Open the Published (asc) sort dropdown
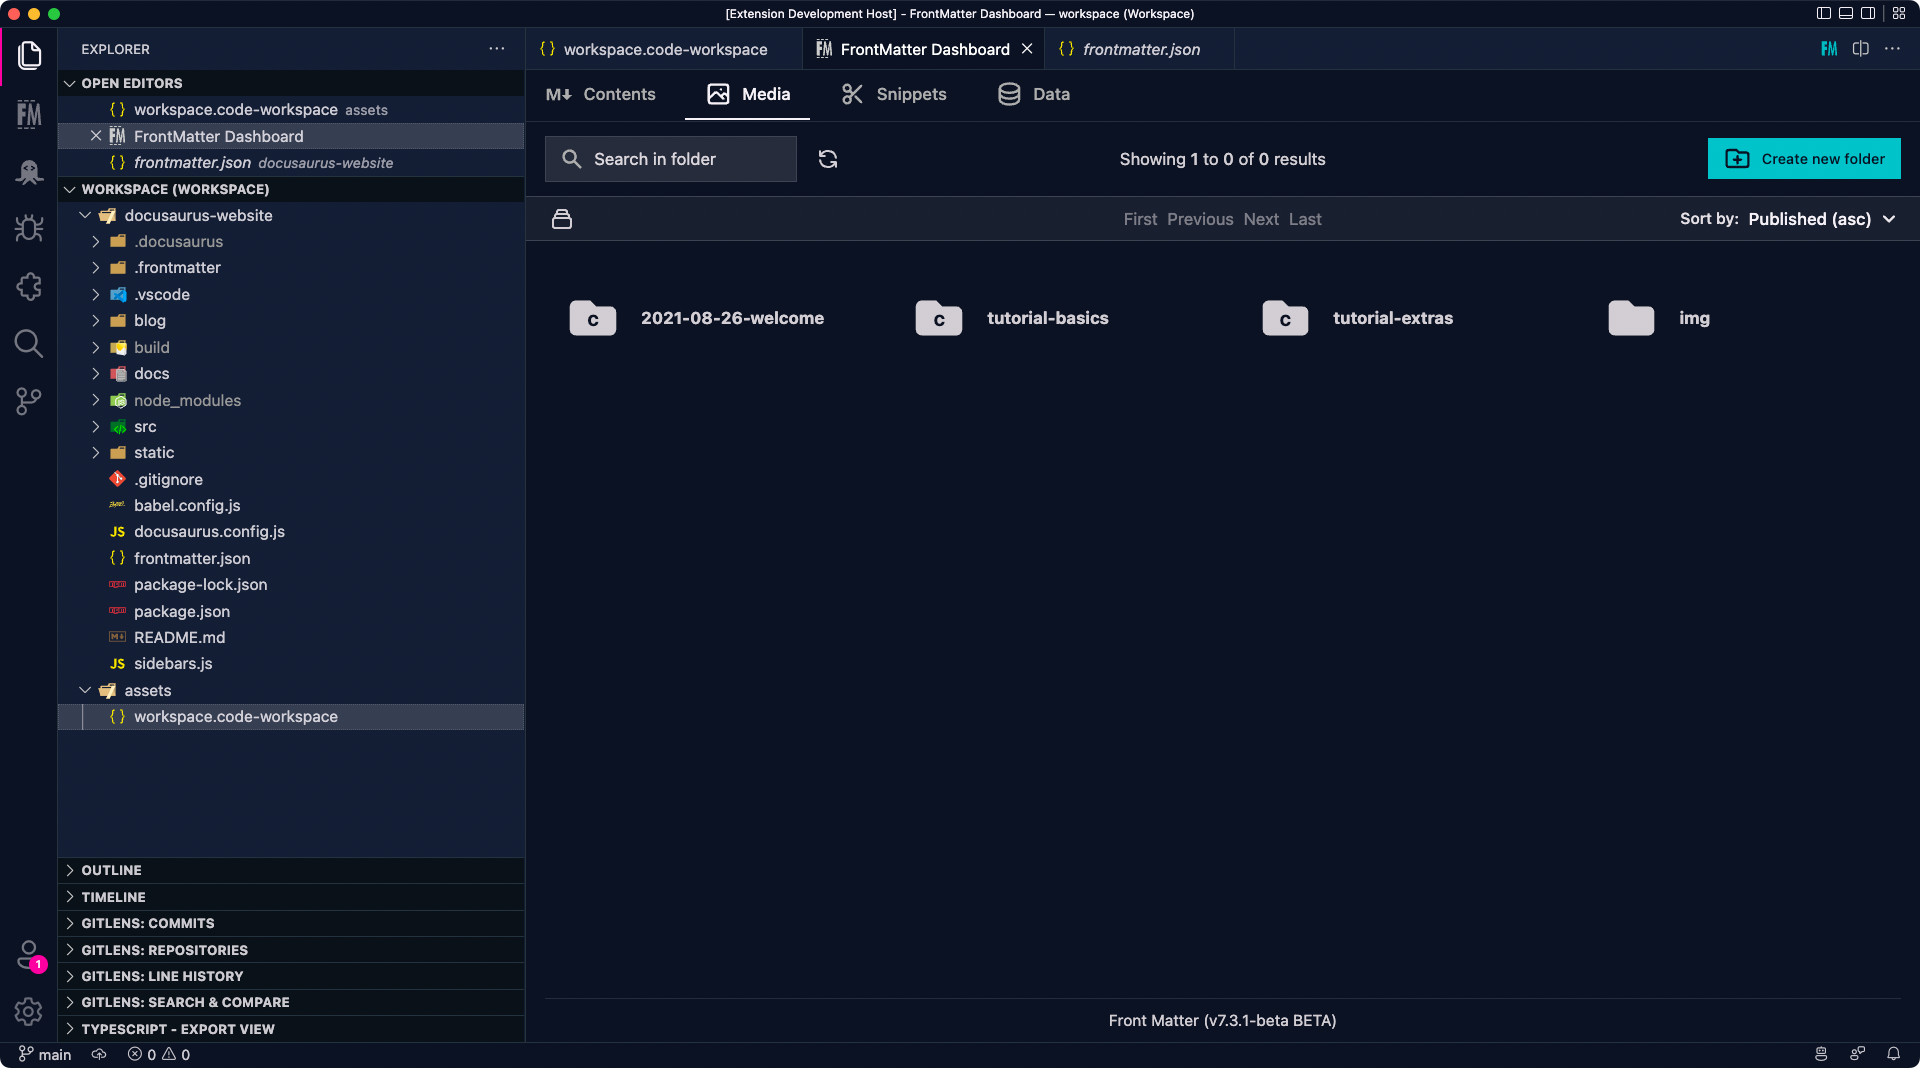Viewport: 1920px width, 1068px height. [x=1820, y=218]
